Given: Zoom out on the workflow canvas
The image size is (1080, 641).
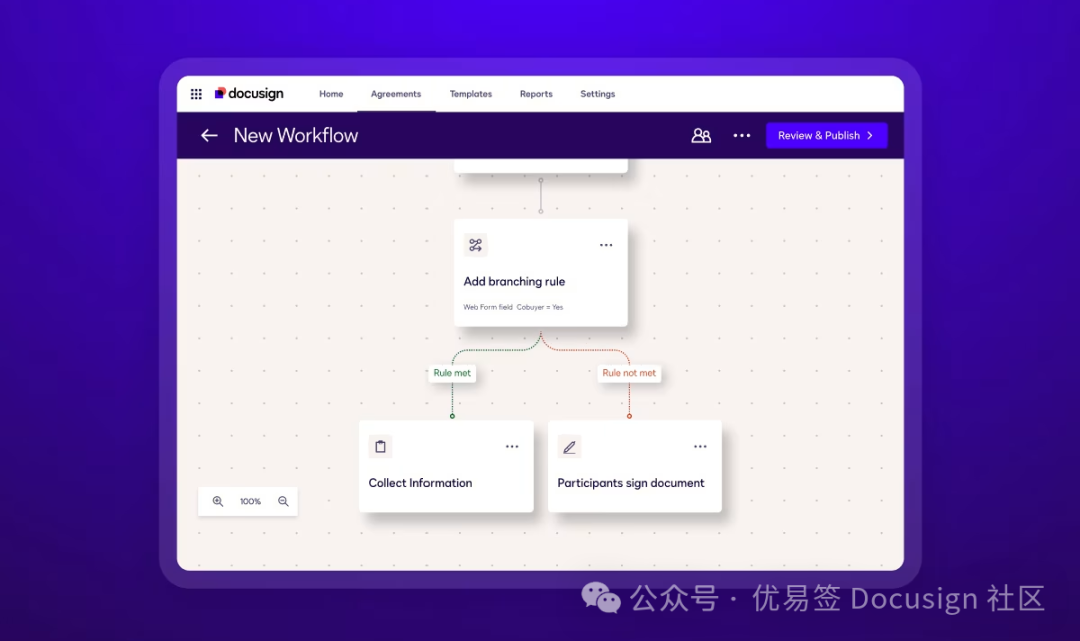Looking at the screenshot, I should pos(283,502).
